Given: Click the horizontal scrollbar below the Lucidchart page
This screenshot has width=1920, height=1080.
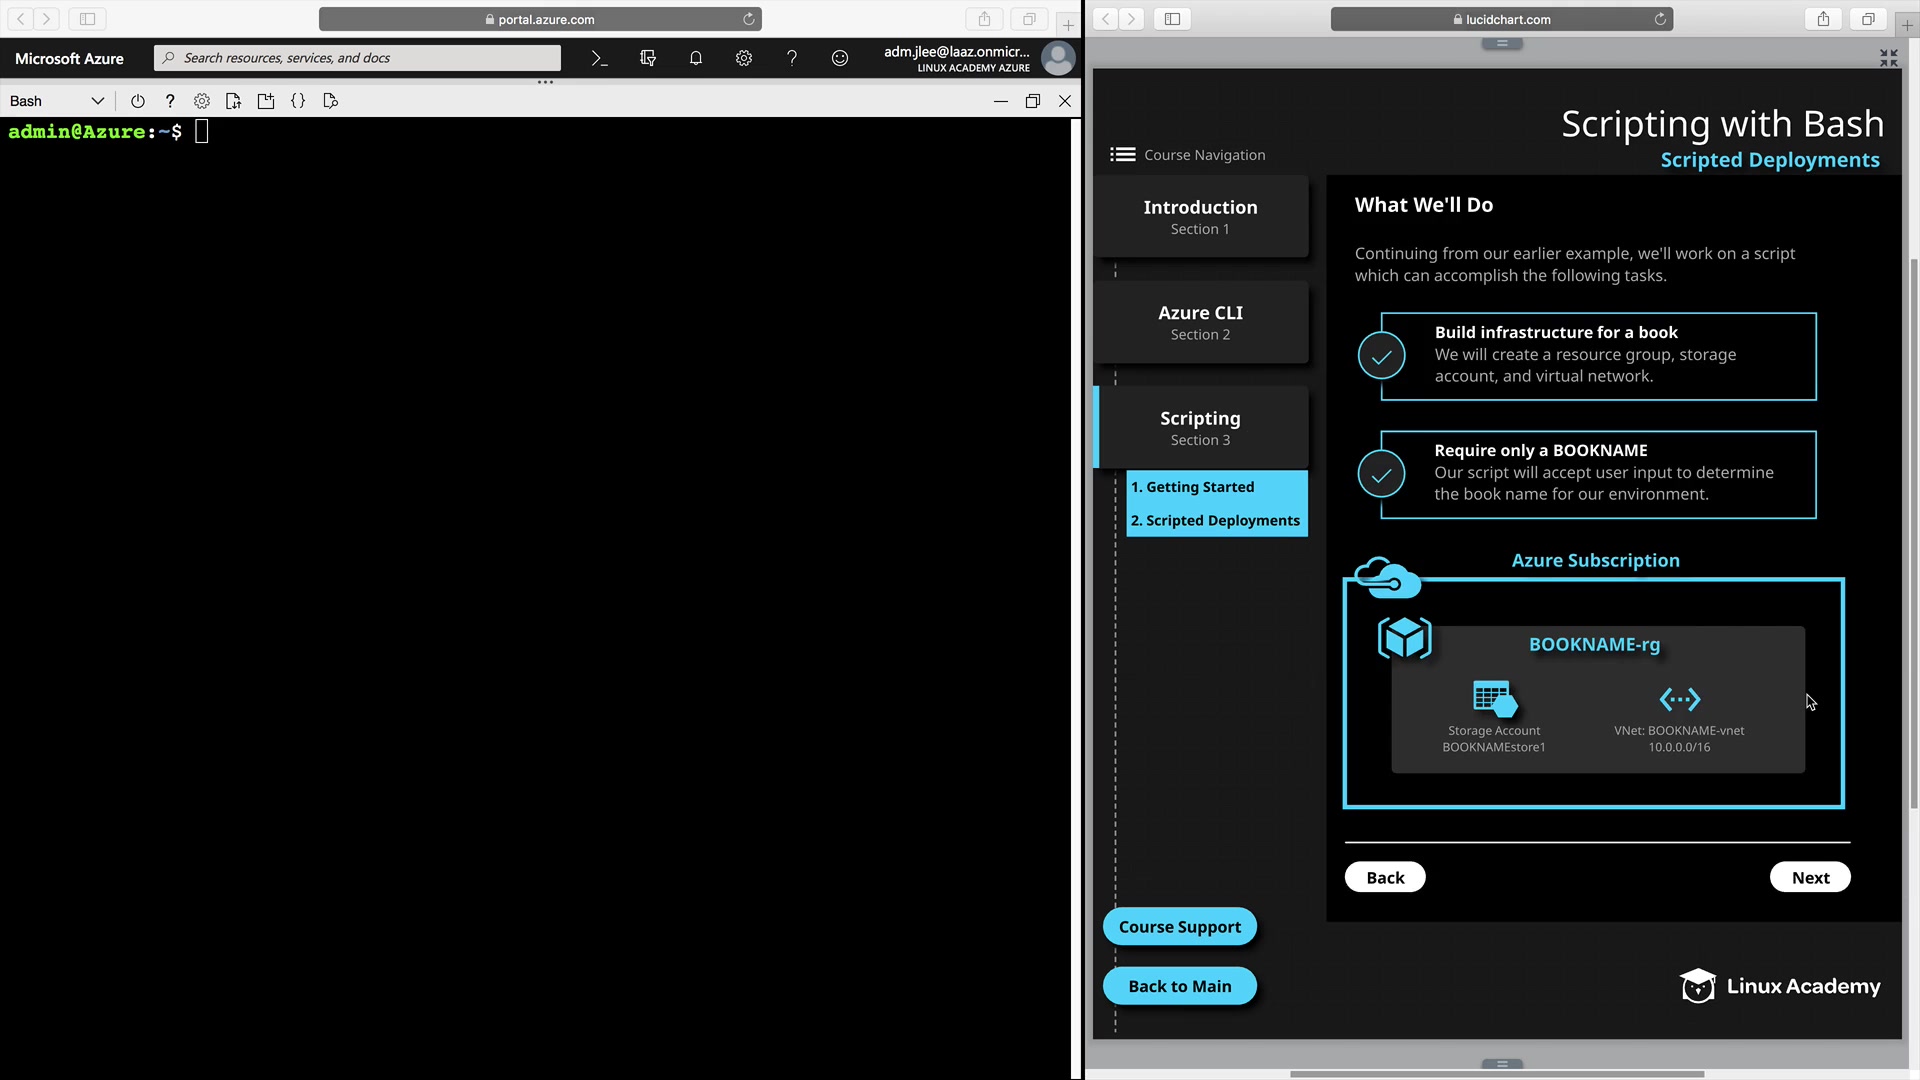Looking at the screenshot, I should 1496,1074.
